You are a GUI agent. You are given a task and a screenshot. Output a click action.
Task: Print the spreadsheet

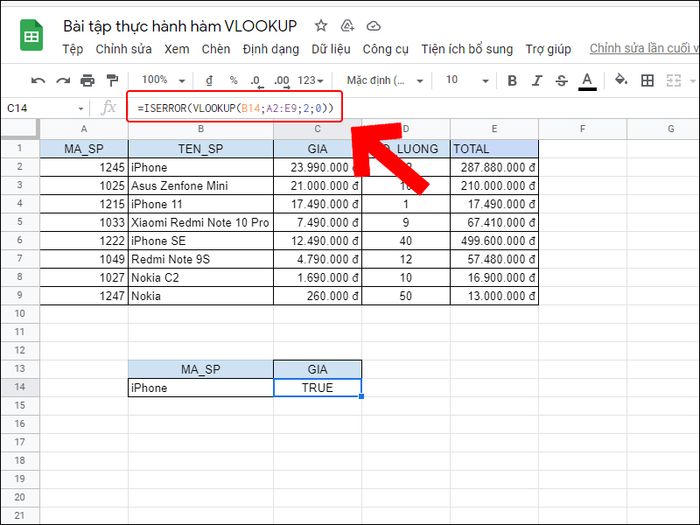pyautogui.click(x=88, y=80)
